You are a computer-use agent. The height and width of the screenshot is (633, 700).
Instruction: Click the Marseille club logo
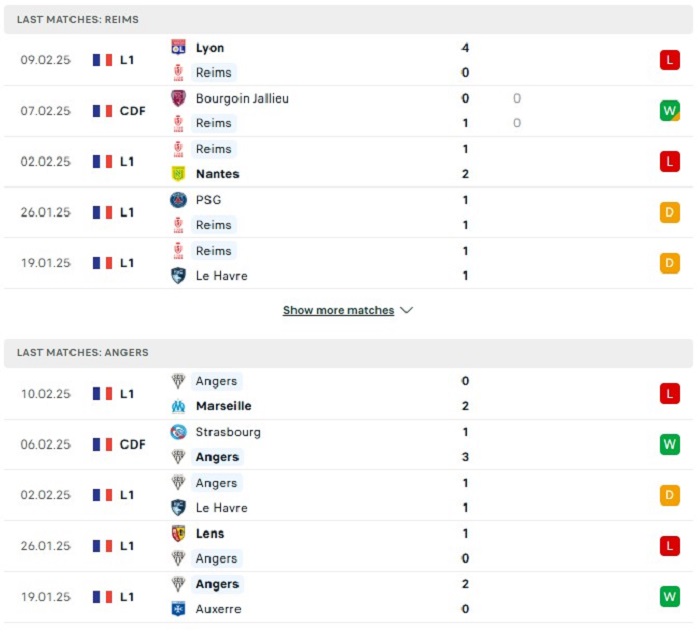click(178, 406)
